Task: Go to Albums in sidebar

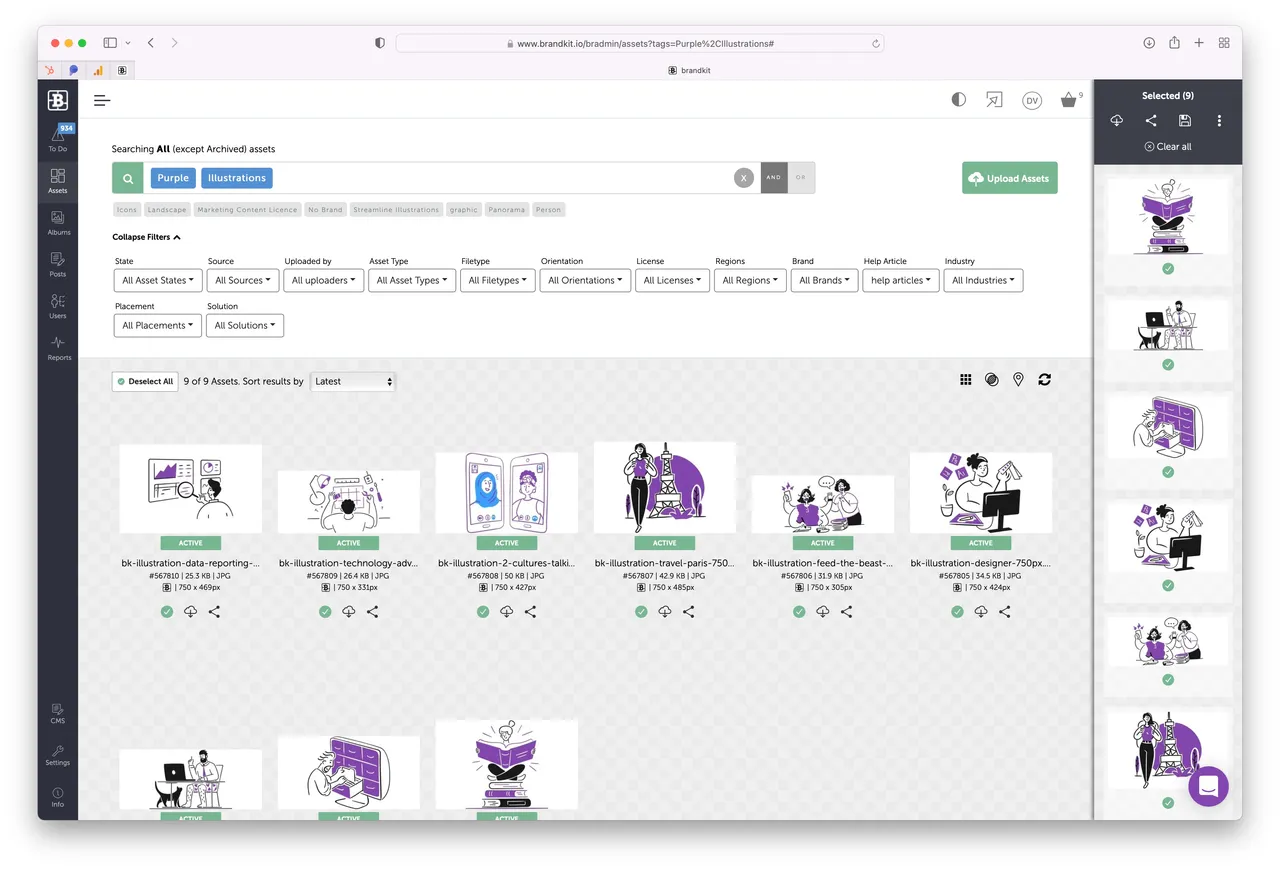Action: click(x=58, y=223)
